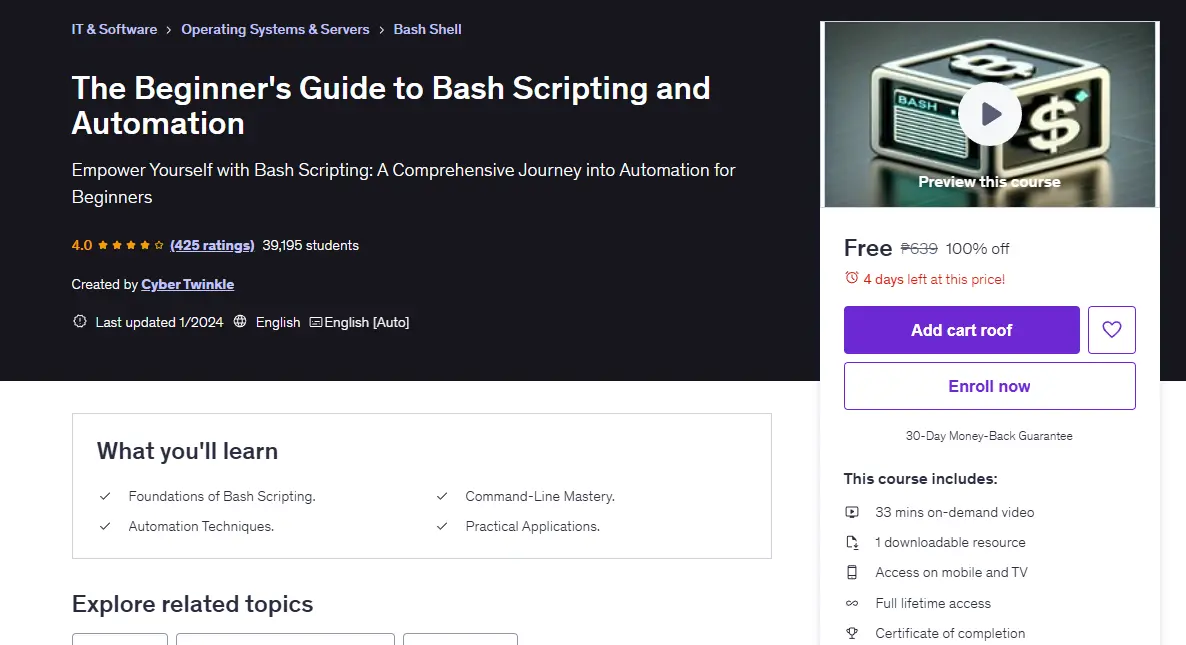
Task: Click checkmark beside Command-Line Mastery
Action: coord(442,496)
